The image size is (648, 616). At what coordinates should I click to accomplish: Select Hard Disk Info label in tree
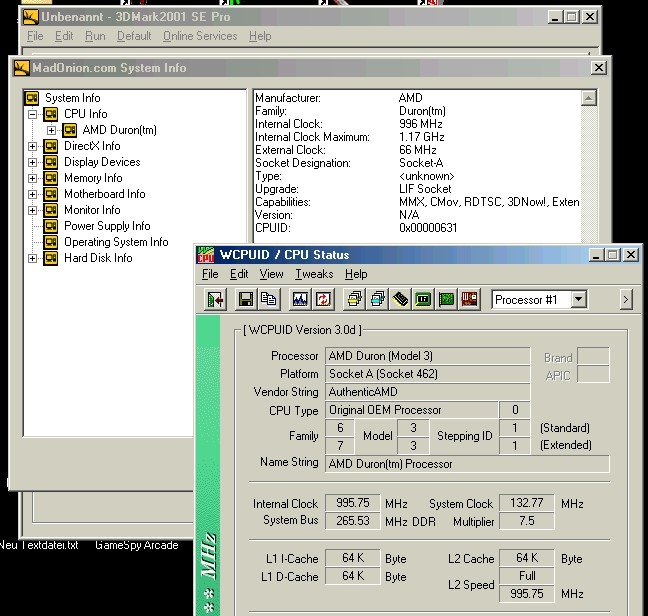(98, 258)
